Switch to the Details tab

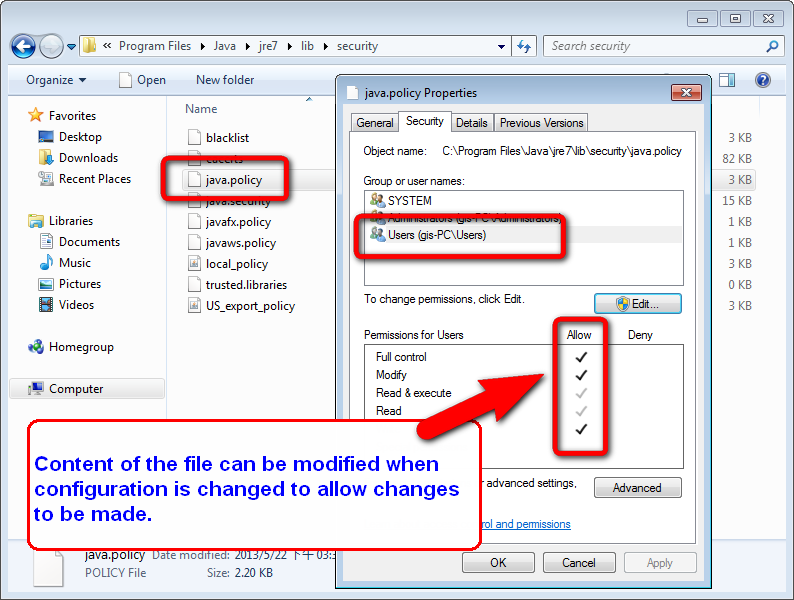point(471,123)
